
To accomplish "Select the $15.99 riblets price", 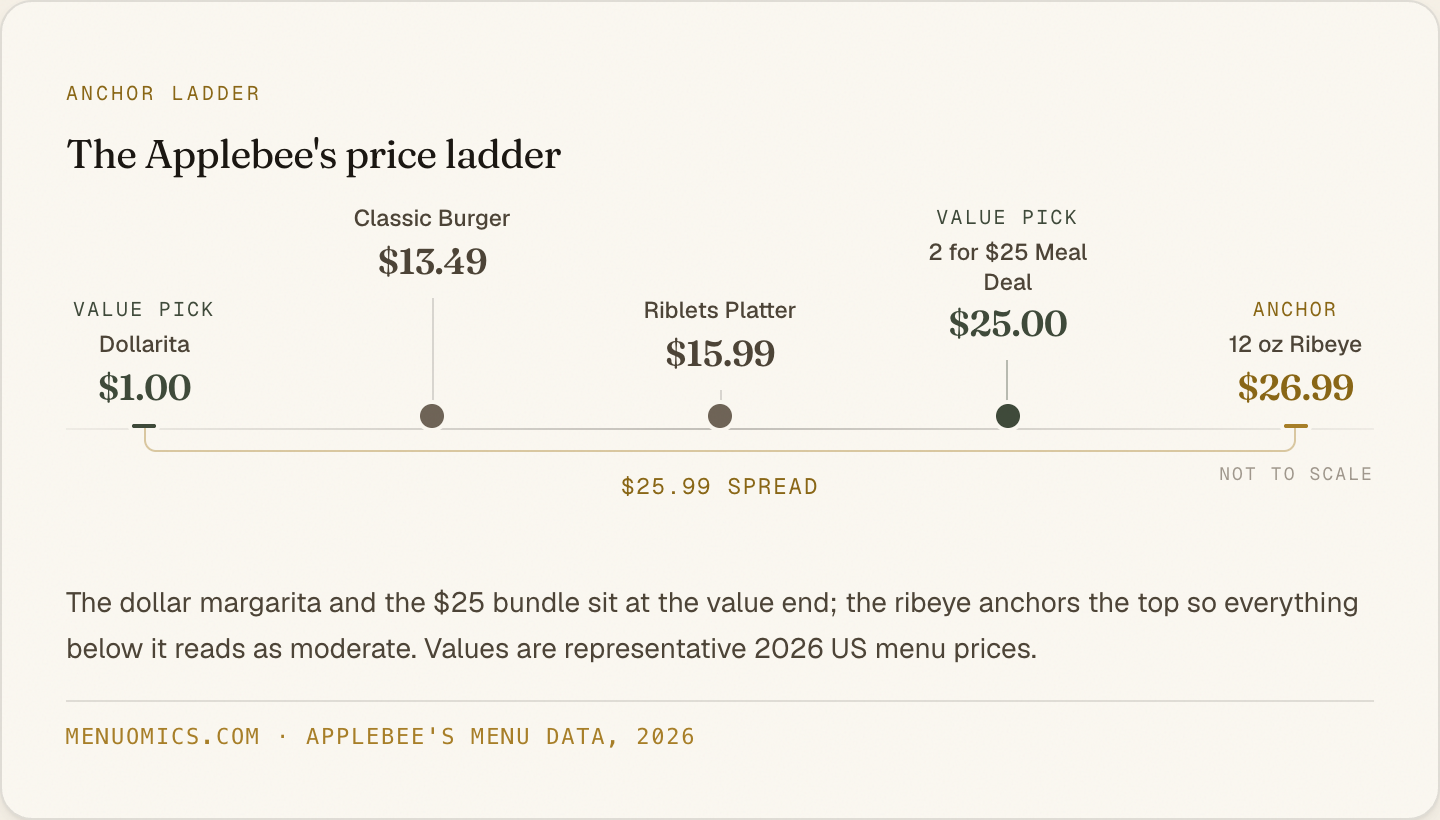I will [720, 354].
